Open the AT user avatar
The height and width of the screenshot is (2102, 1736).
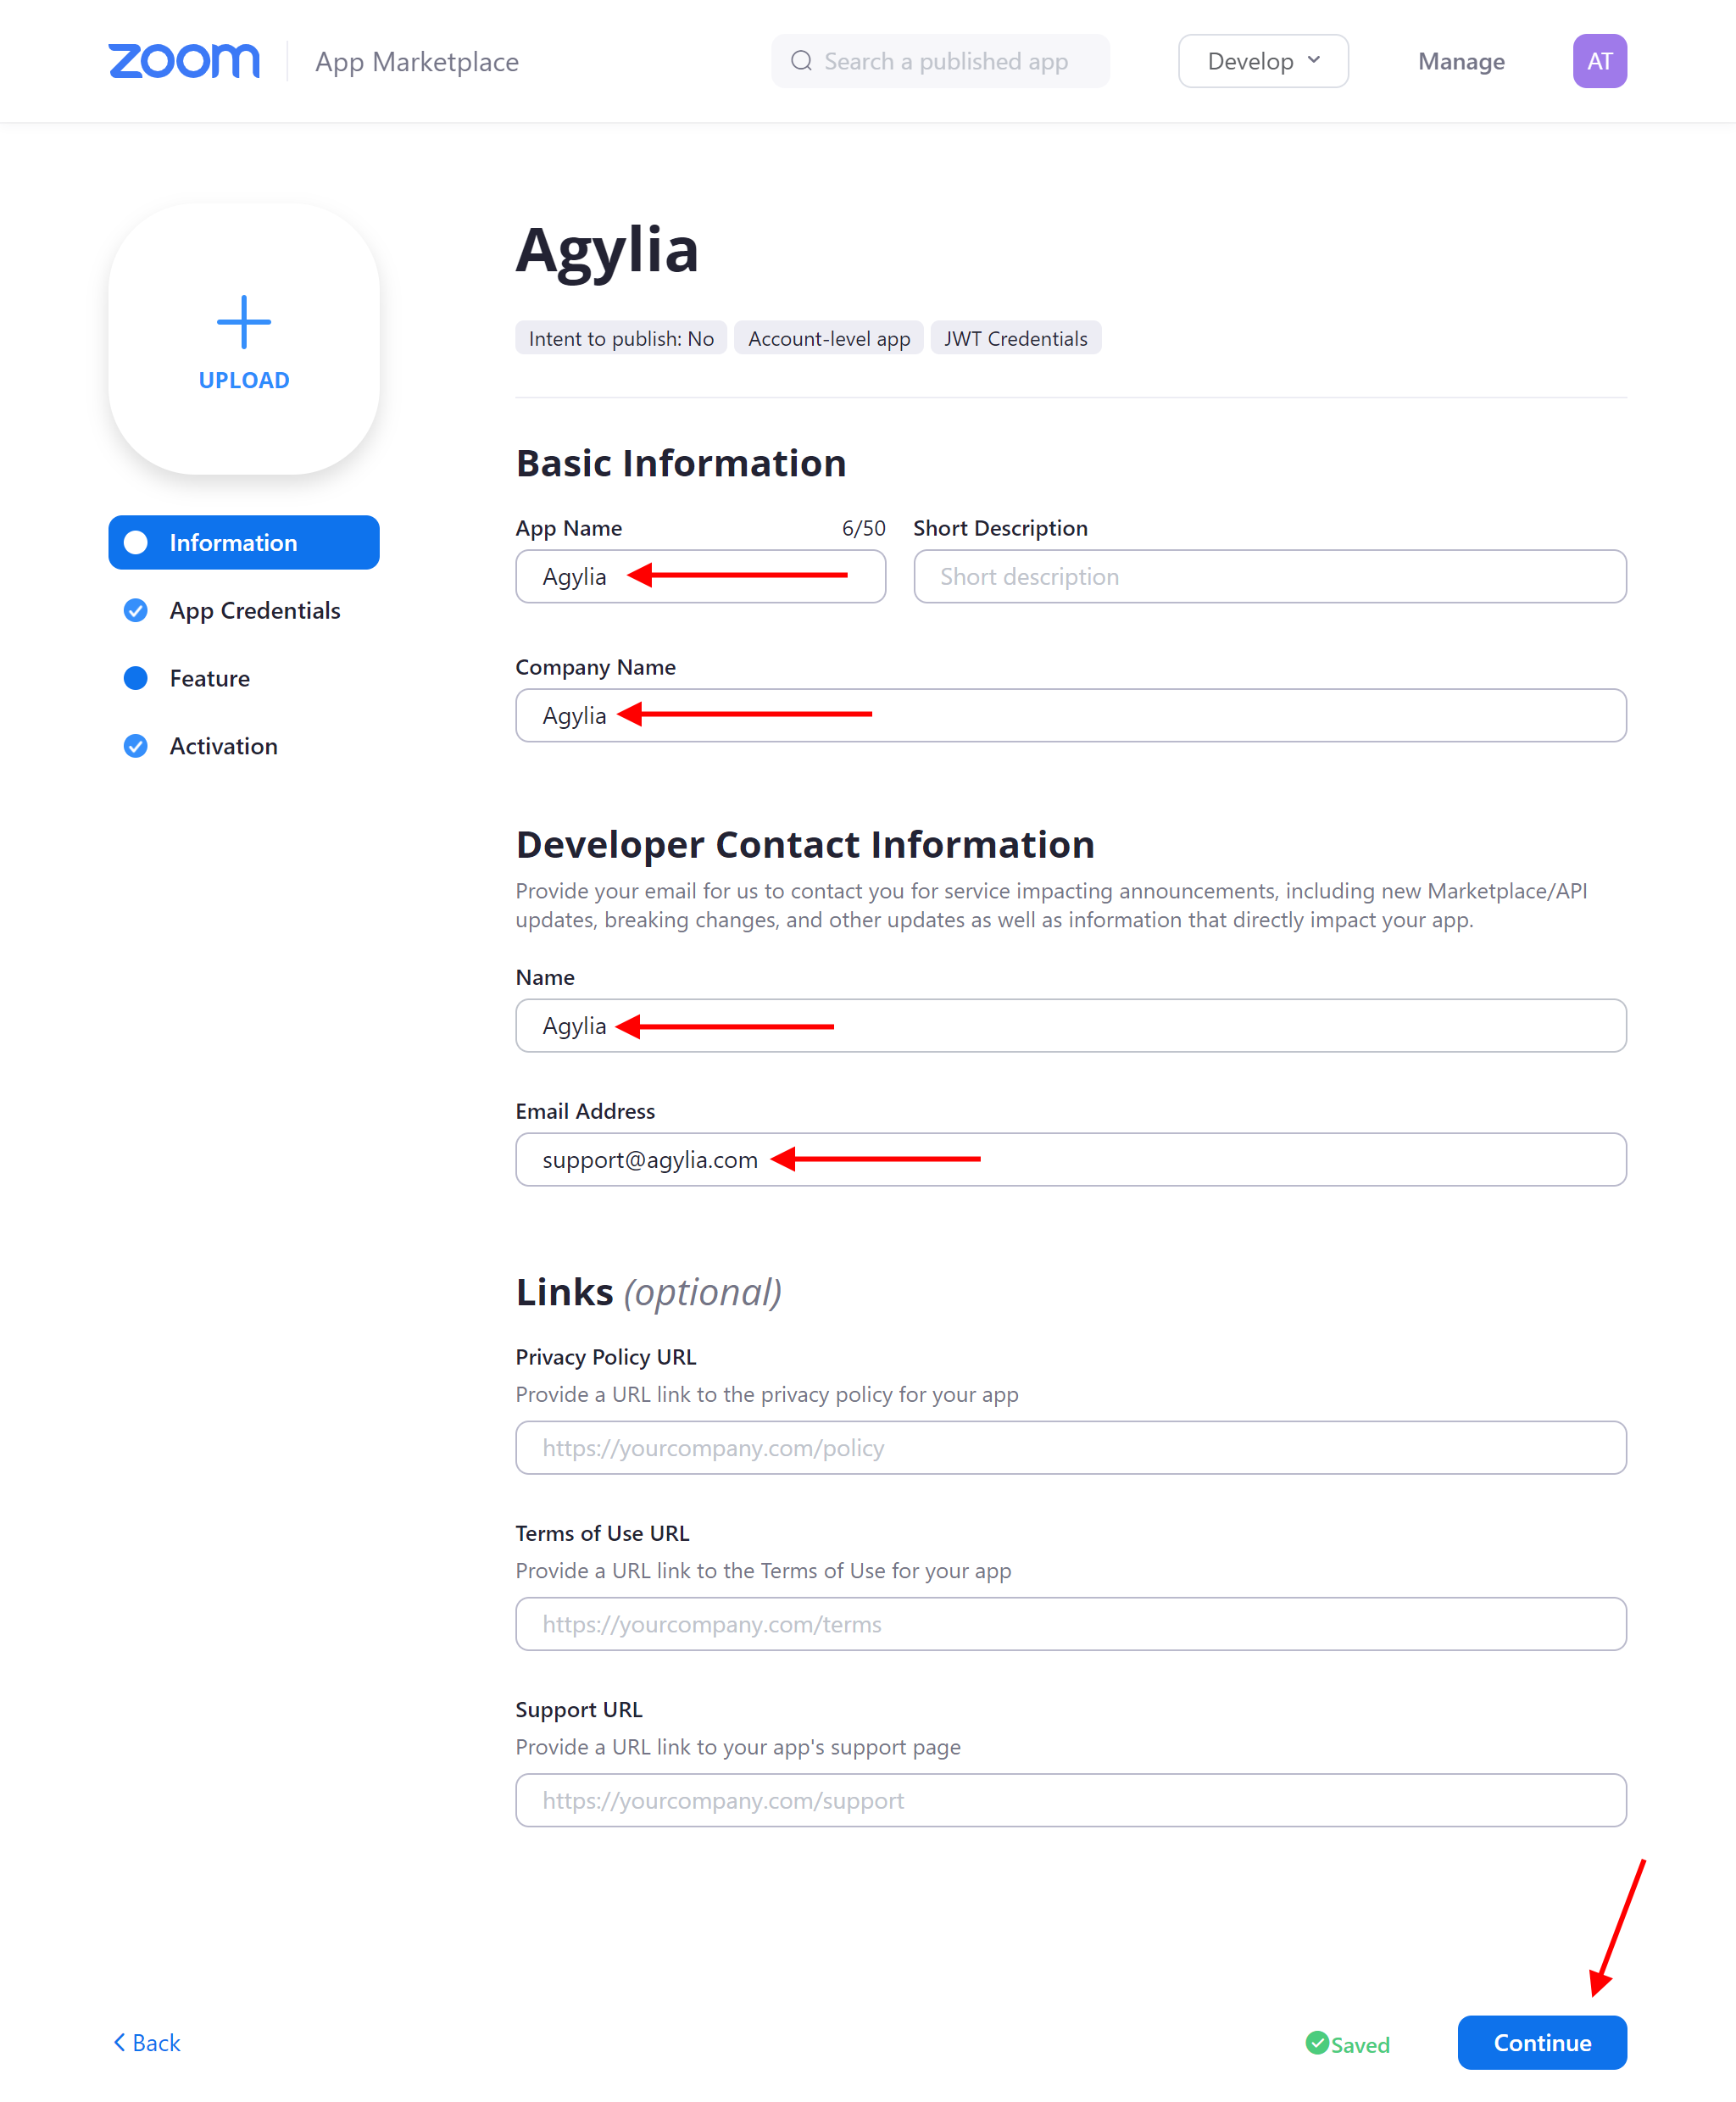[x=1599, y=61]
